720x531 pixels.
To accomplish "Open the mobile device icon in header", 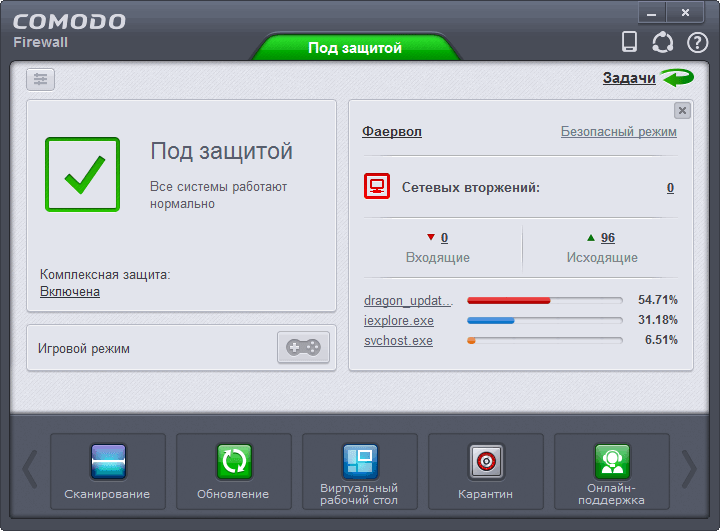I will (629, 42).
